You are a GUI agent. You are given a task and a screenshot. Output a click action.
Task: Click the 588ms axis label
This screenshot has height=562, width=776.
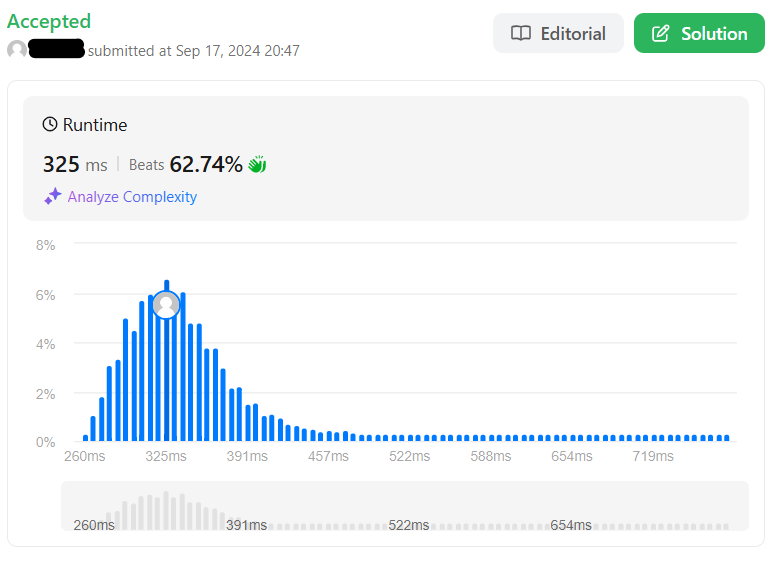coord(490,456)
